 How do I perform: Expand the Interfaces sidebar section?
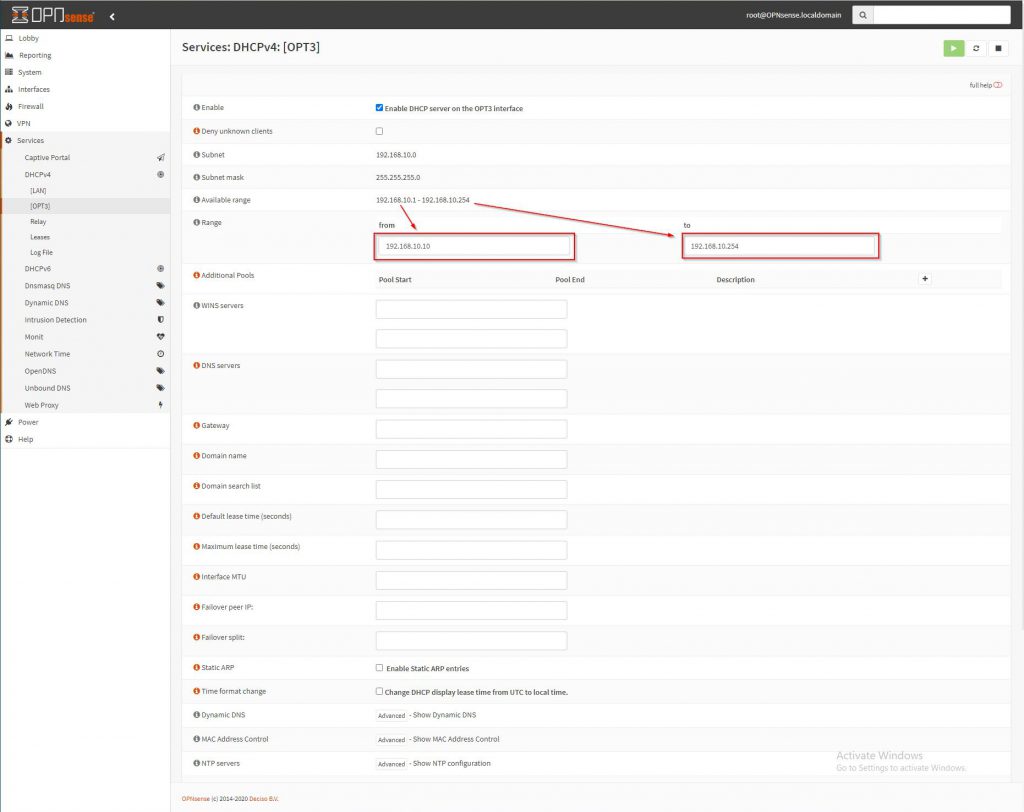[x=33, y=89]
